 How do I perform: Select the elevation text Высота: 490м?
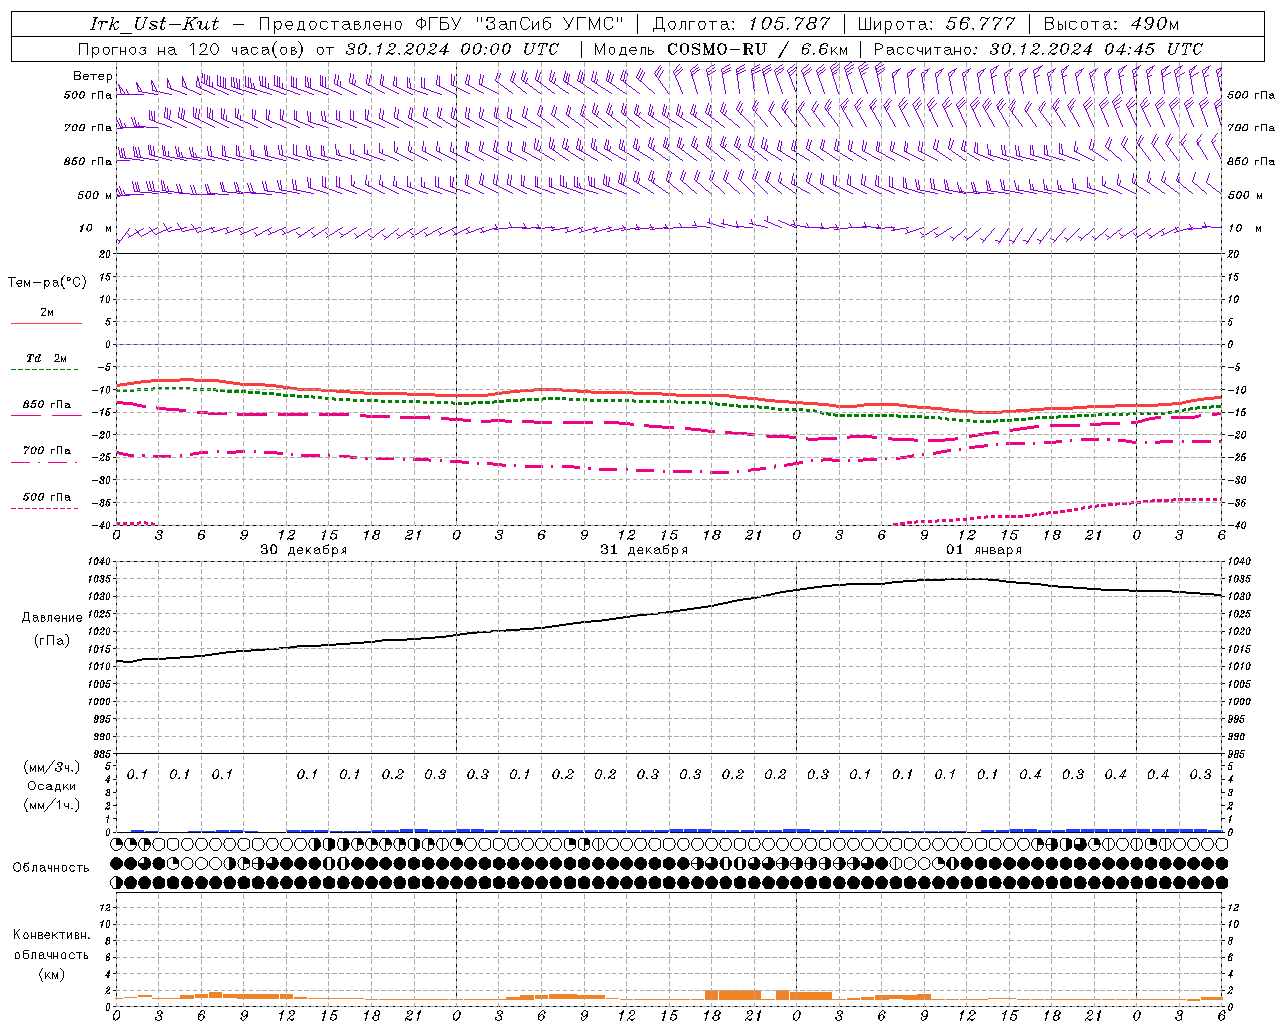click(x=1112, y=23)
